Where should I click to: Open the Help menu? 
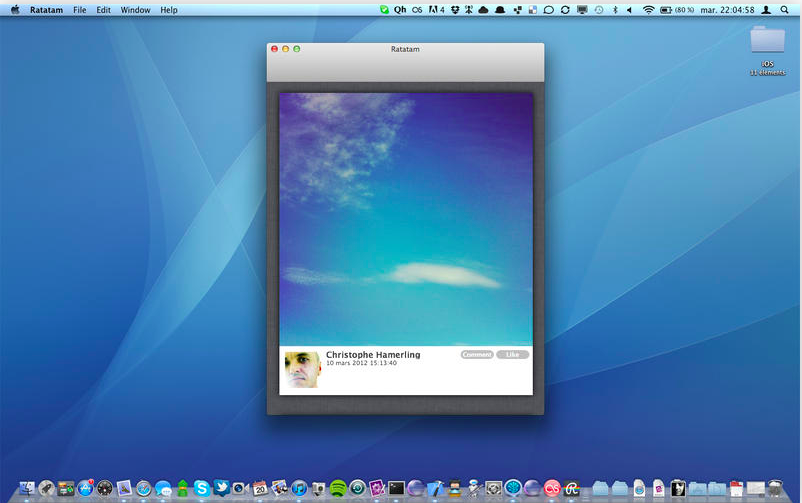point(169,10)
